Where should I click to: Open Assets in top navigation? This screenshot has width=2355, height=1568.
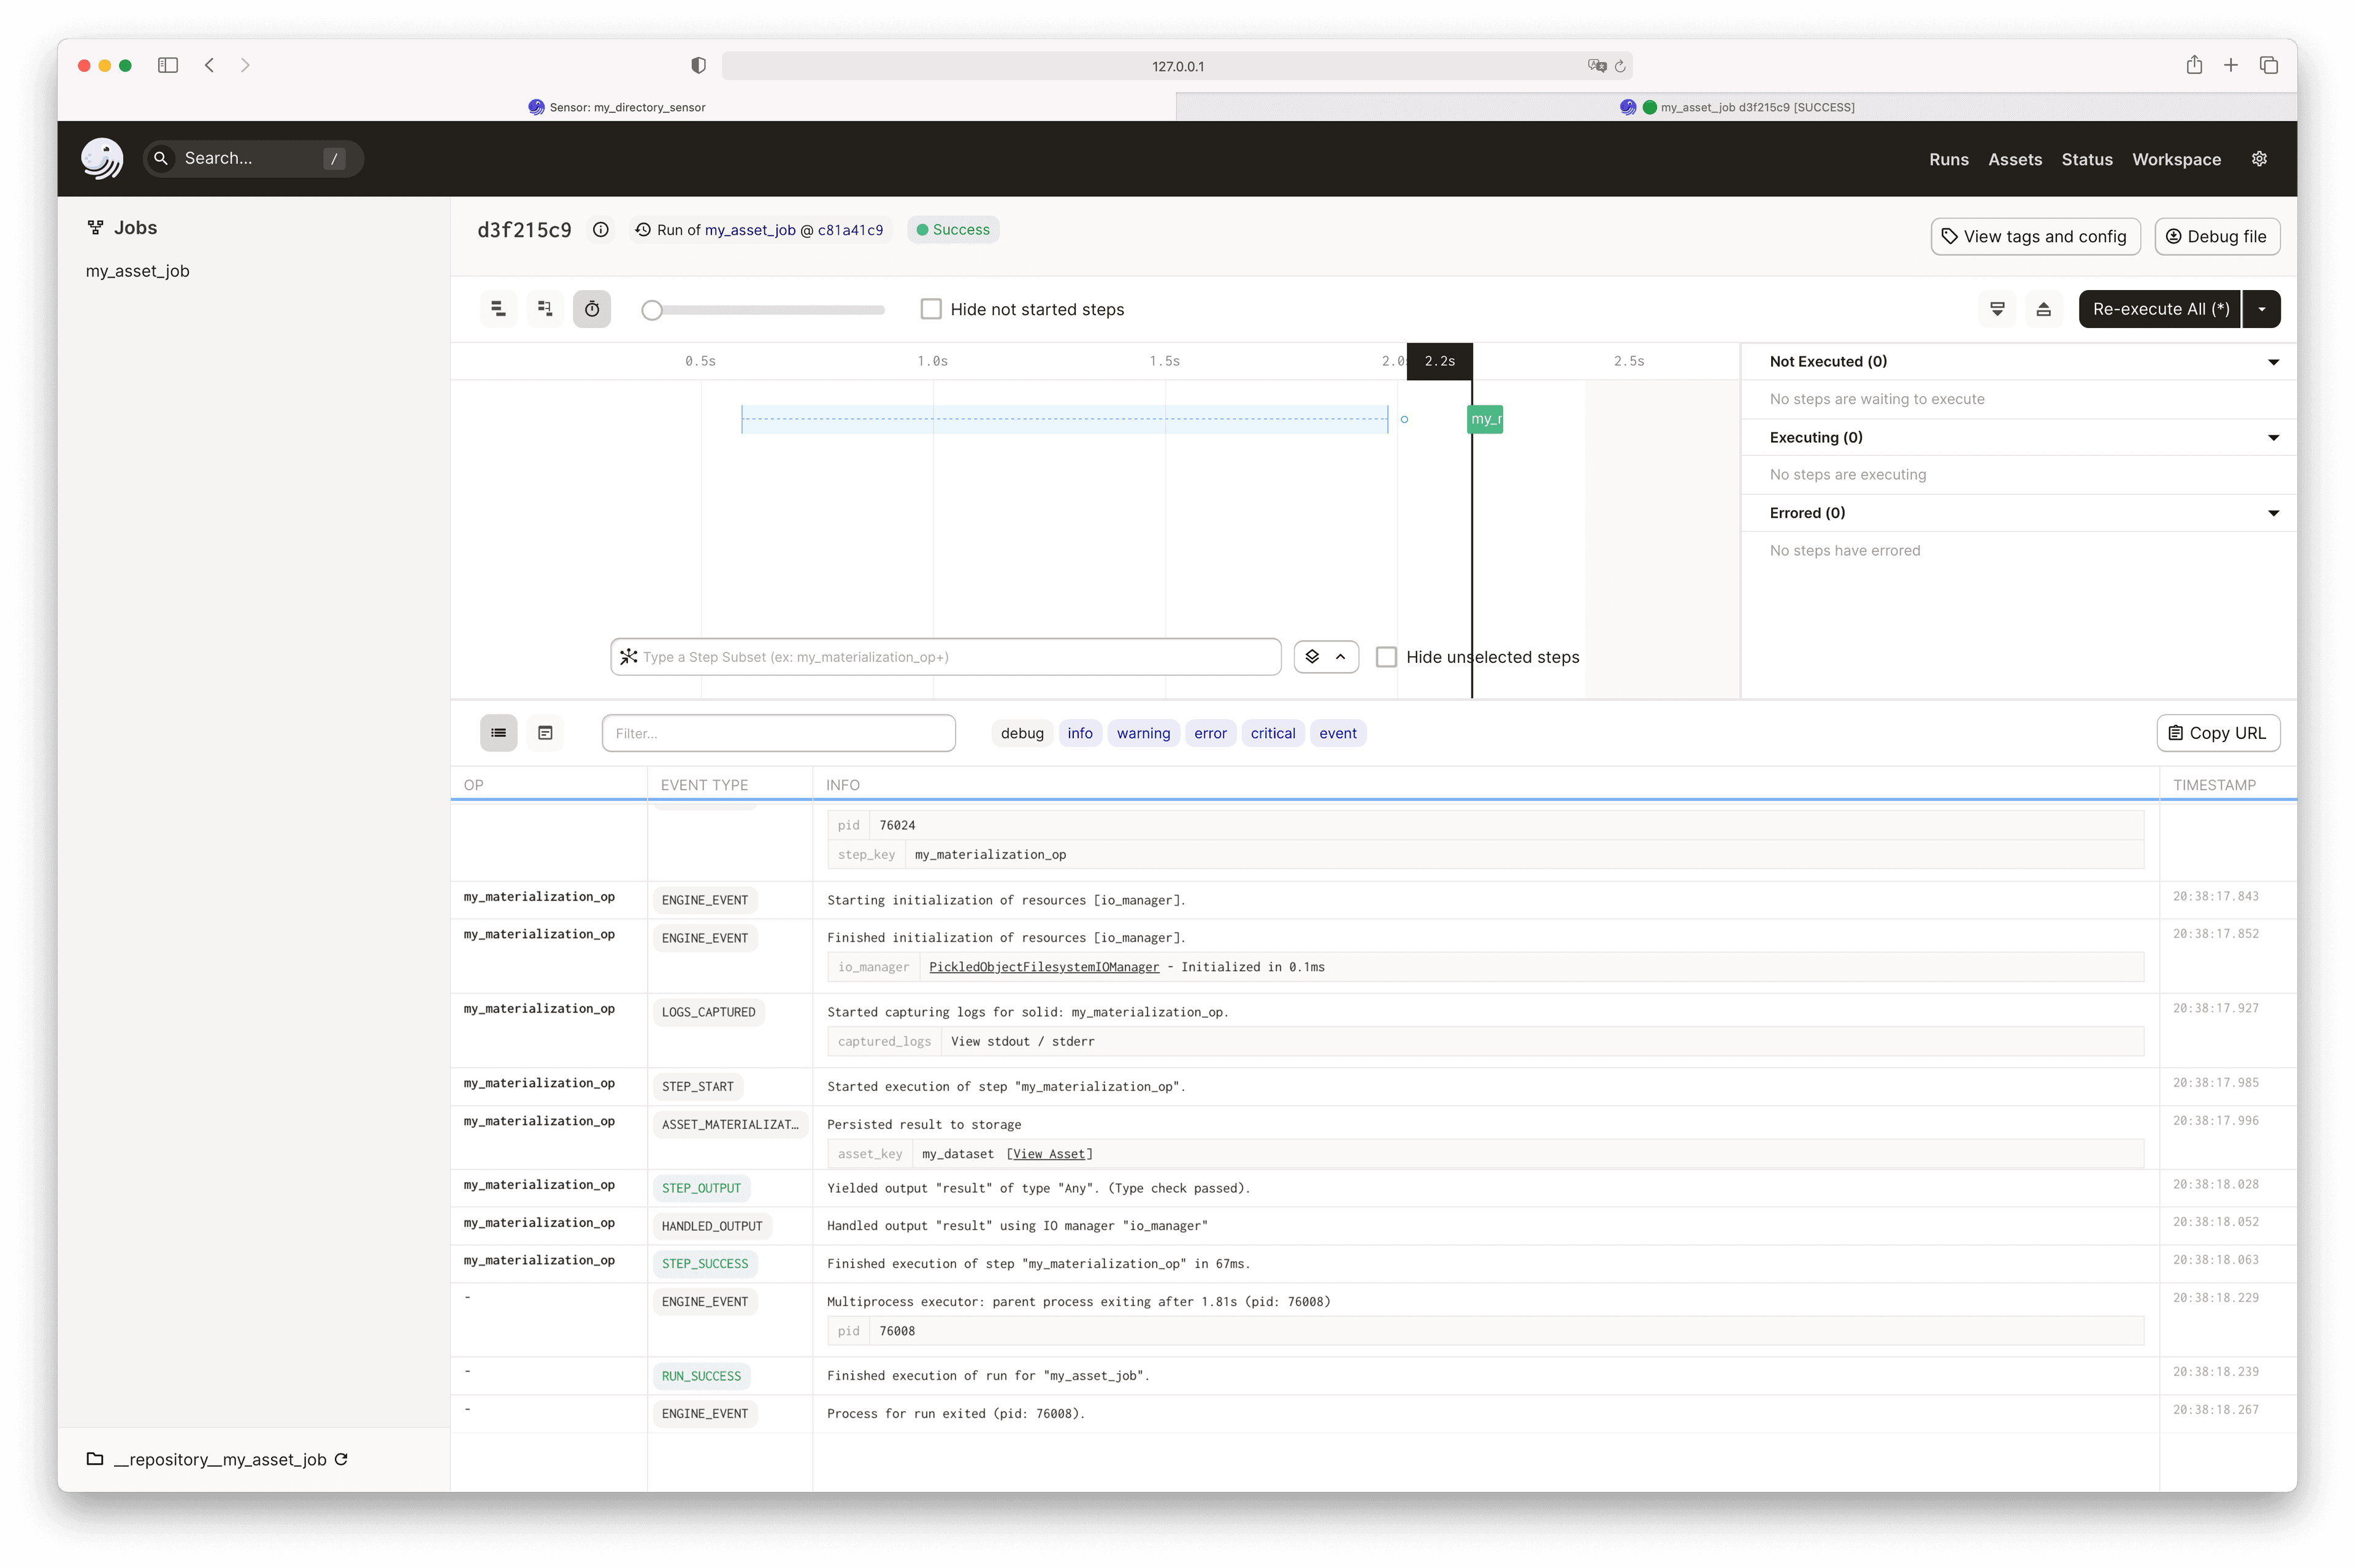(x=2014, y=159)
